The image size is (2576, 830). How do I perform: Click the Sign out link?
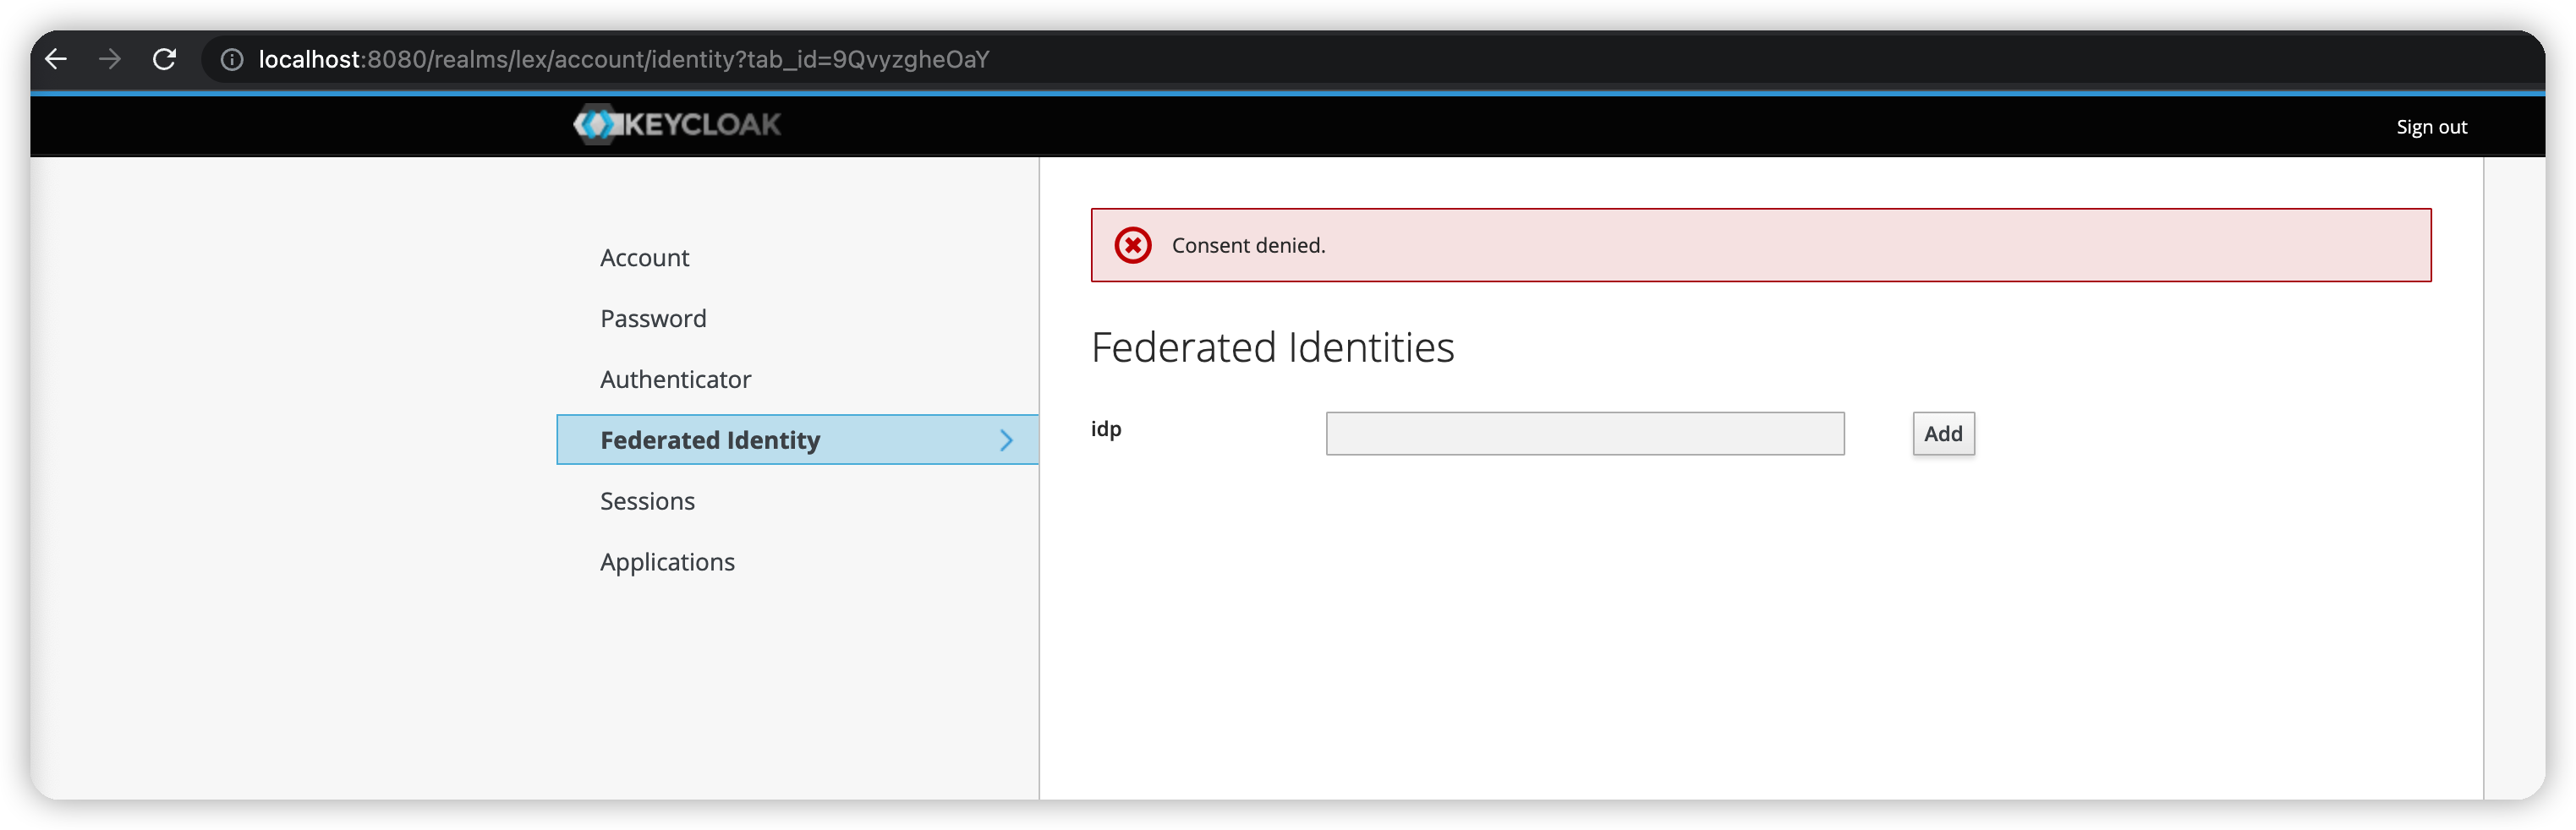point(2431,126)
